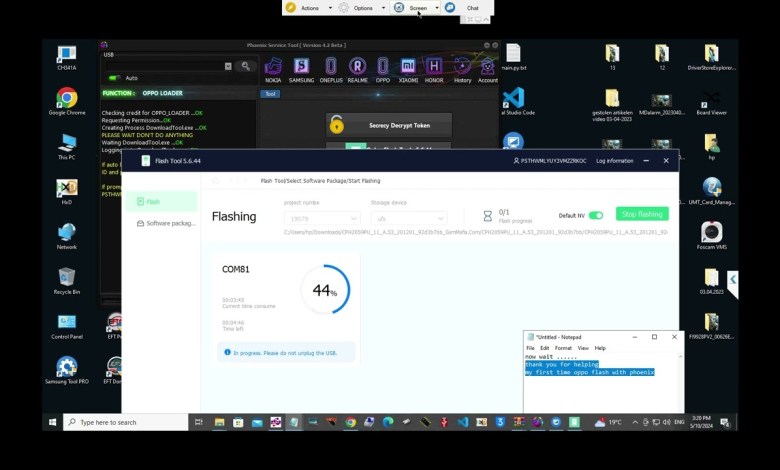Screen dimensions: 780x470
Task: Open Board Viewer desktop shortcut
Action: tap(711, 102)
